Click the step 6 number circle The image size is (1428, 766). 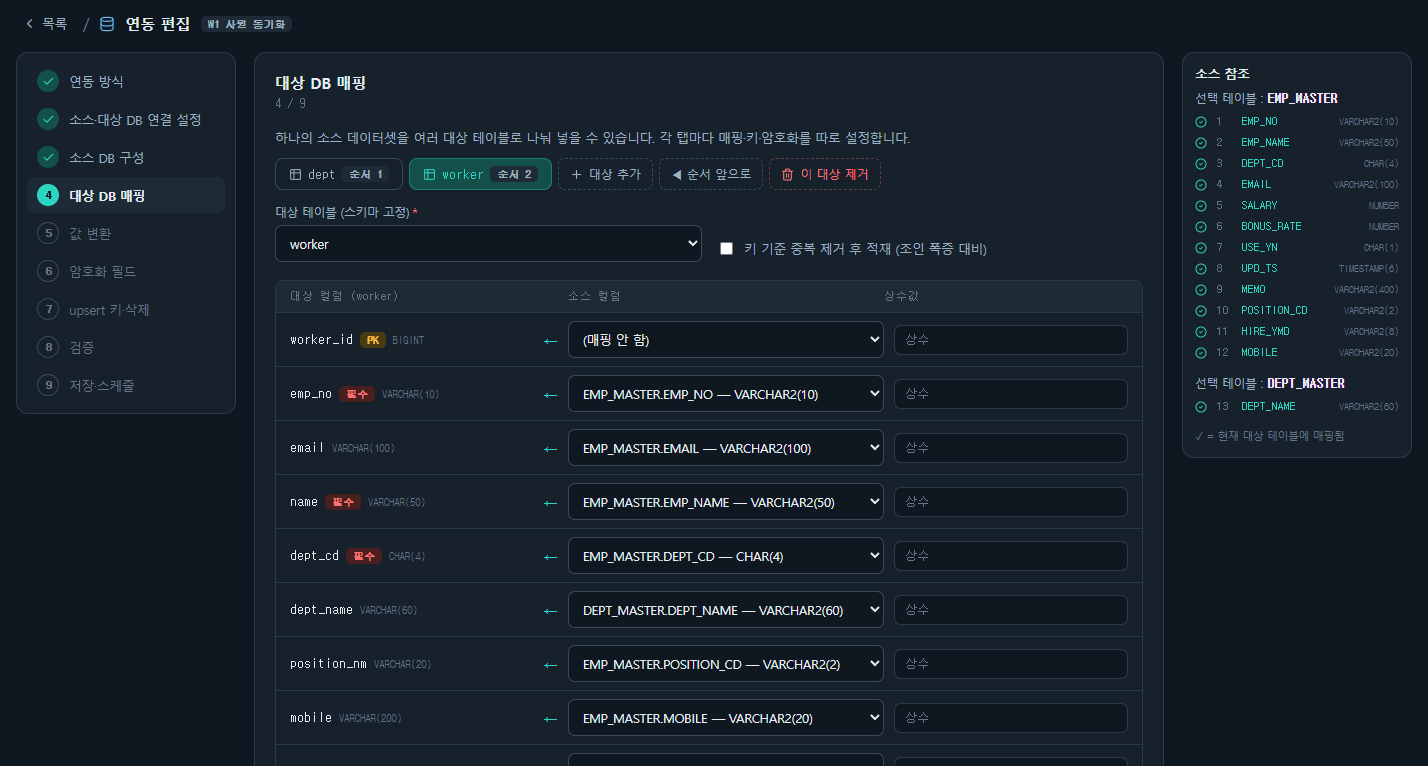48,271
